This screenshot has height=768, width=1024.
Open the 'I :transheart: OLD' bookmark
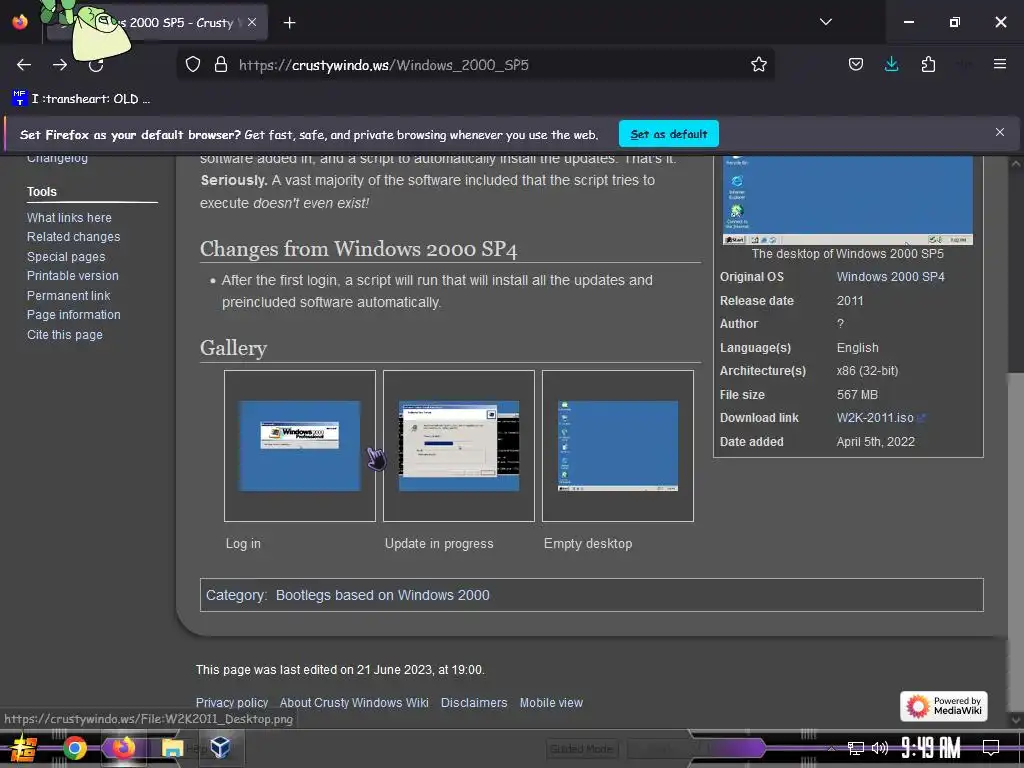(82, 99)
